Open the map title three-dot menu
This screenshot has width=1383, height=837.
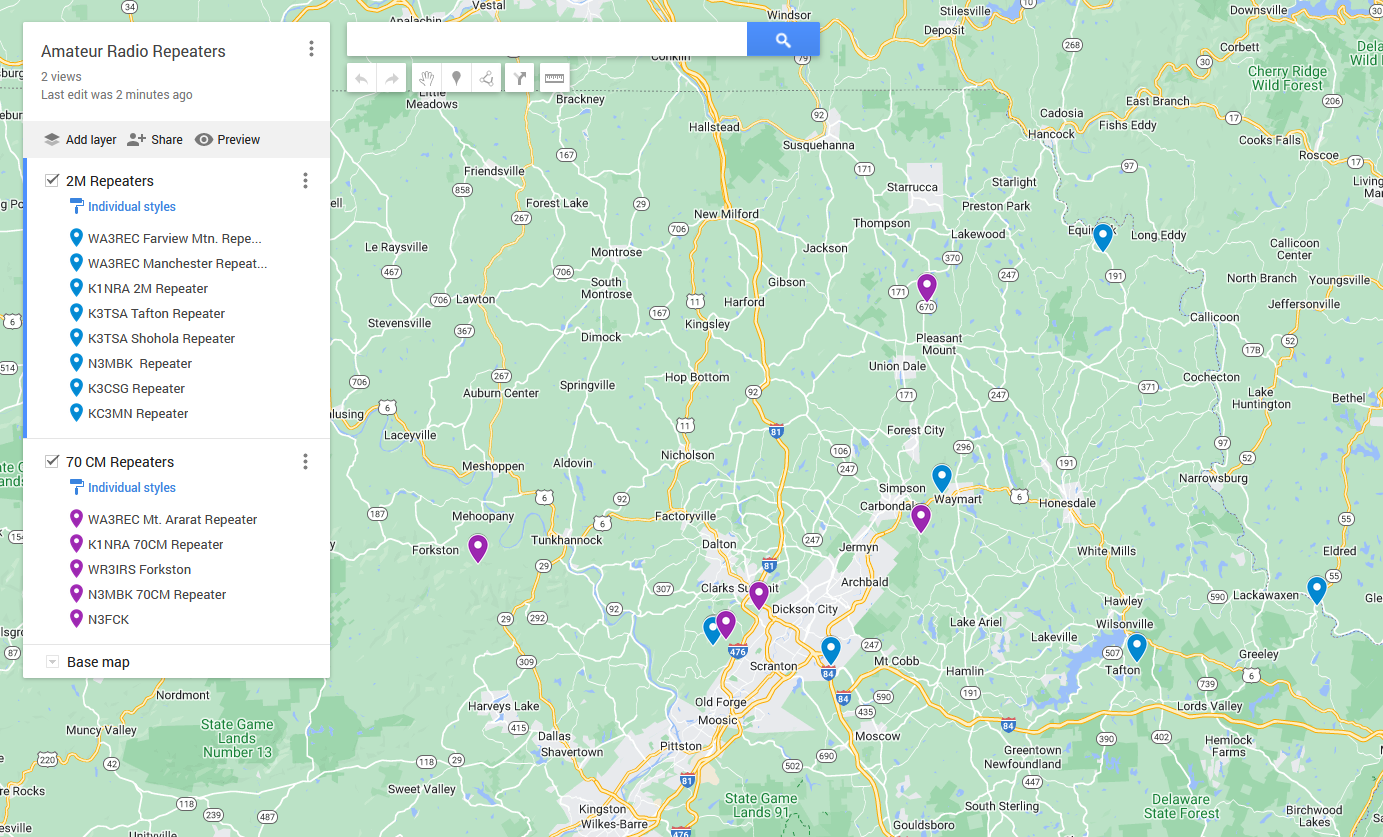point(311,49)
